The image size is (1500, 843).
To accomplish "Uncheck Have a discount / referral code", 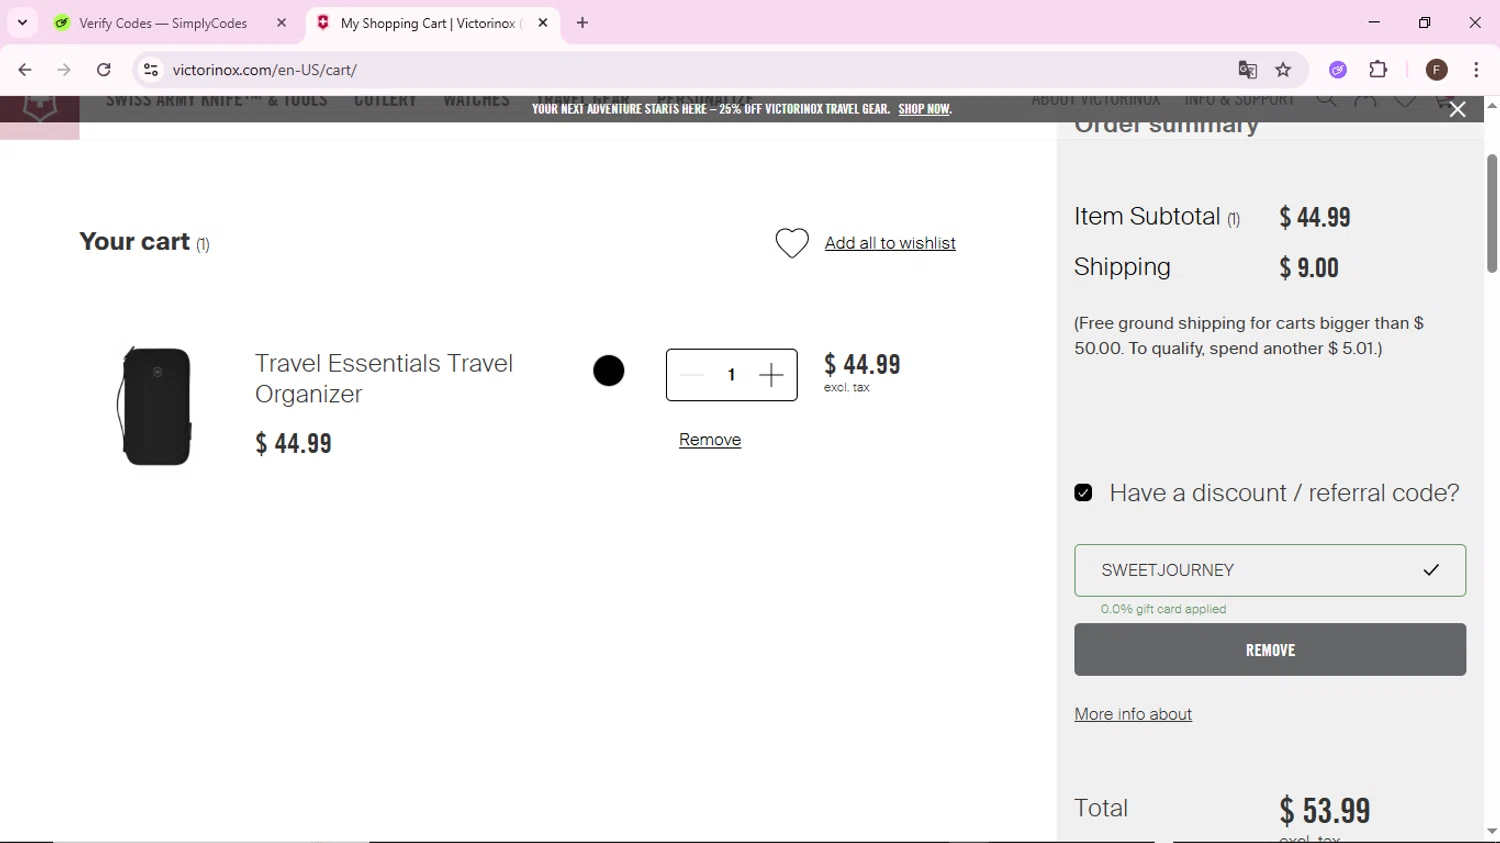I will (x=1083, y=493).
